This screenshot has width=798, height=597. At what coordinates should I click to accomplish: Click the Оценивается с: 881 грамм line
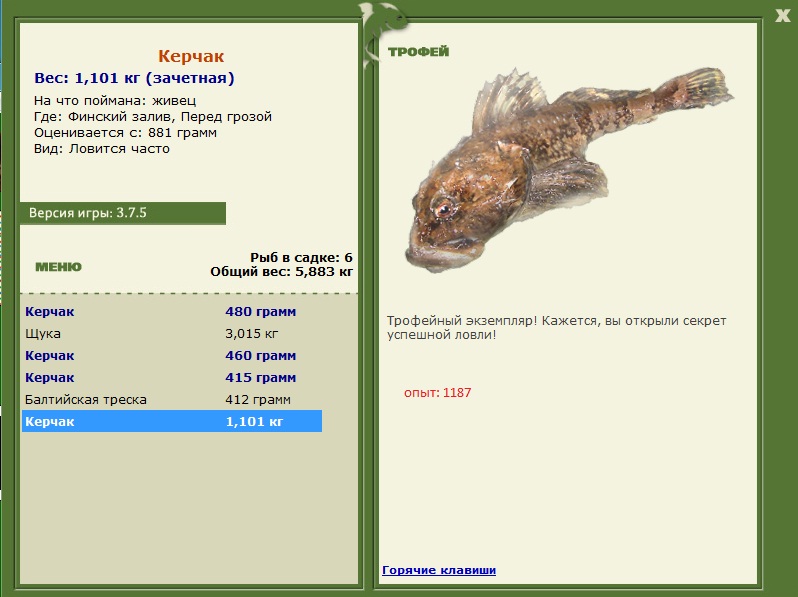(x=125, y=133)
